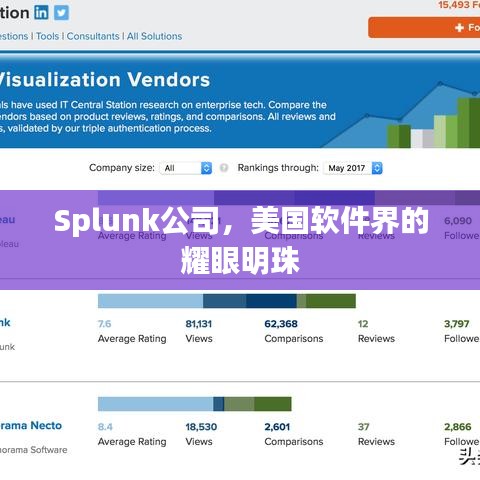Click the 62,368 Comparisons value

281,324
